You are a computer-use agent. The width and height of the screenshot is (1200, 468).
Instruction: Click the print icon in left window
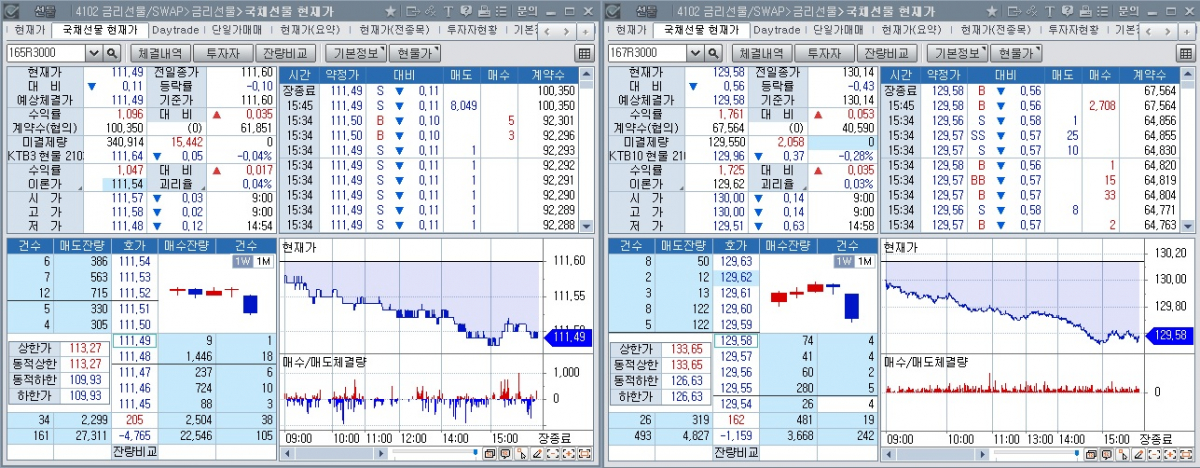point(484,11)
